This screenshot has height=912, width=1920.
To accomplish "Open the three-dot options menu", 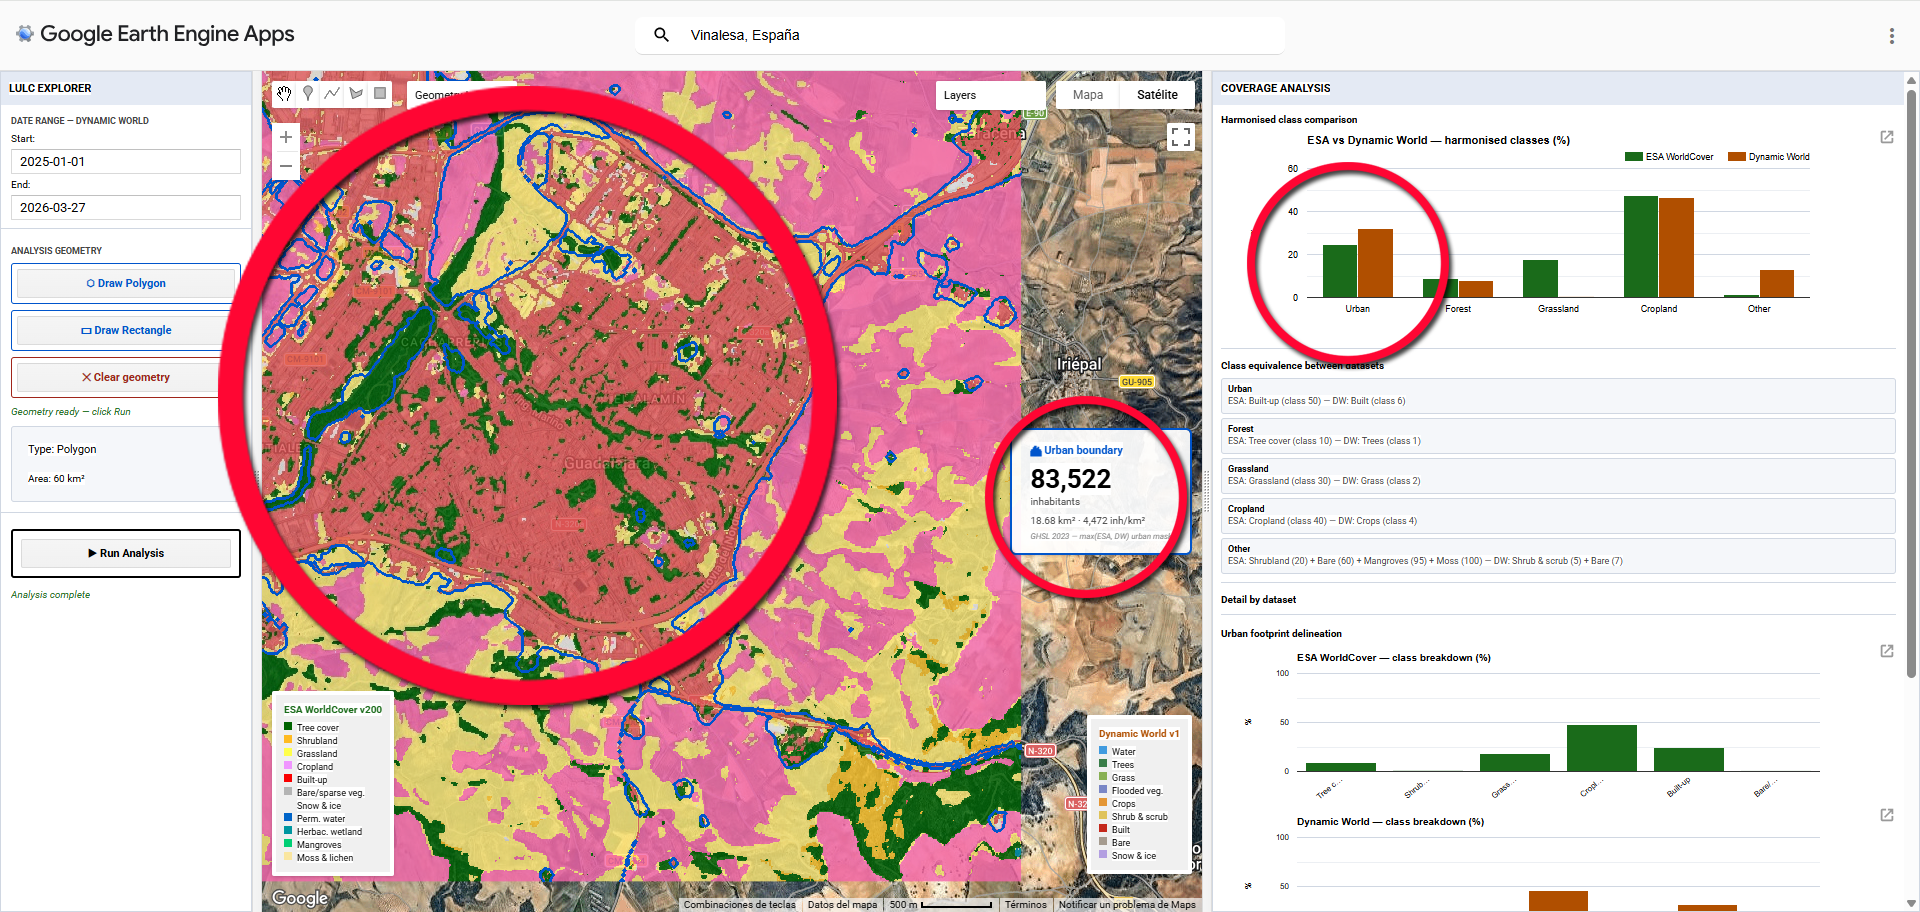I will 1891,36.
